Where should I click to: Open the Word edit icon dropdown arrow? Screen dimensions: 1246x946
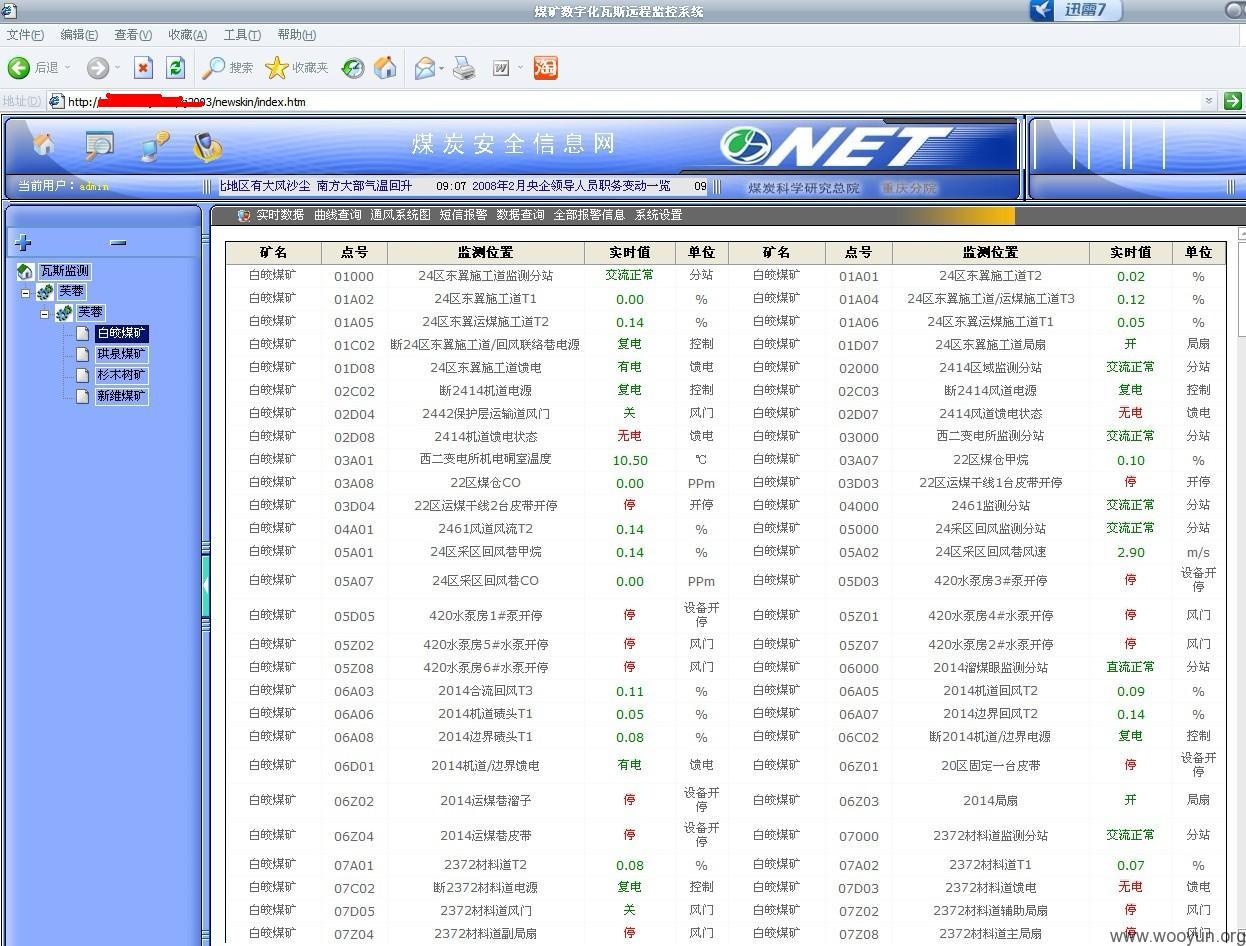click(518, 68)
